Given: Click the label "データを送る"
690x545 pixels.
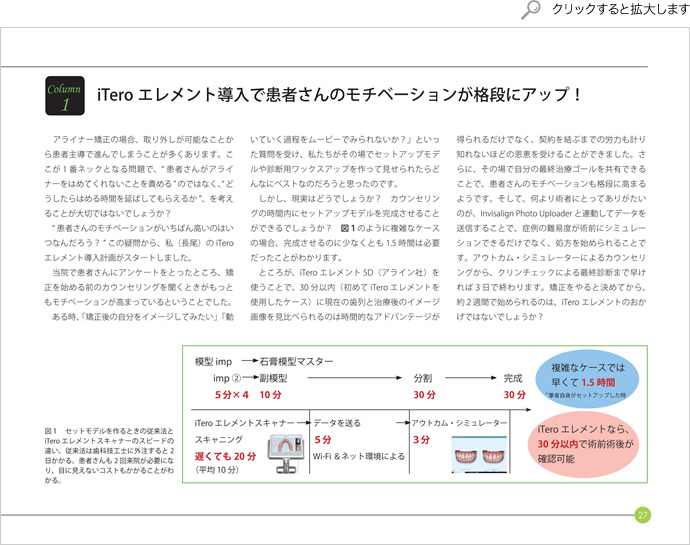Looking at the screenshot, I should [x=337, y=423].
